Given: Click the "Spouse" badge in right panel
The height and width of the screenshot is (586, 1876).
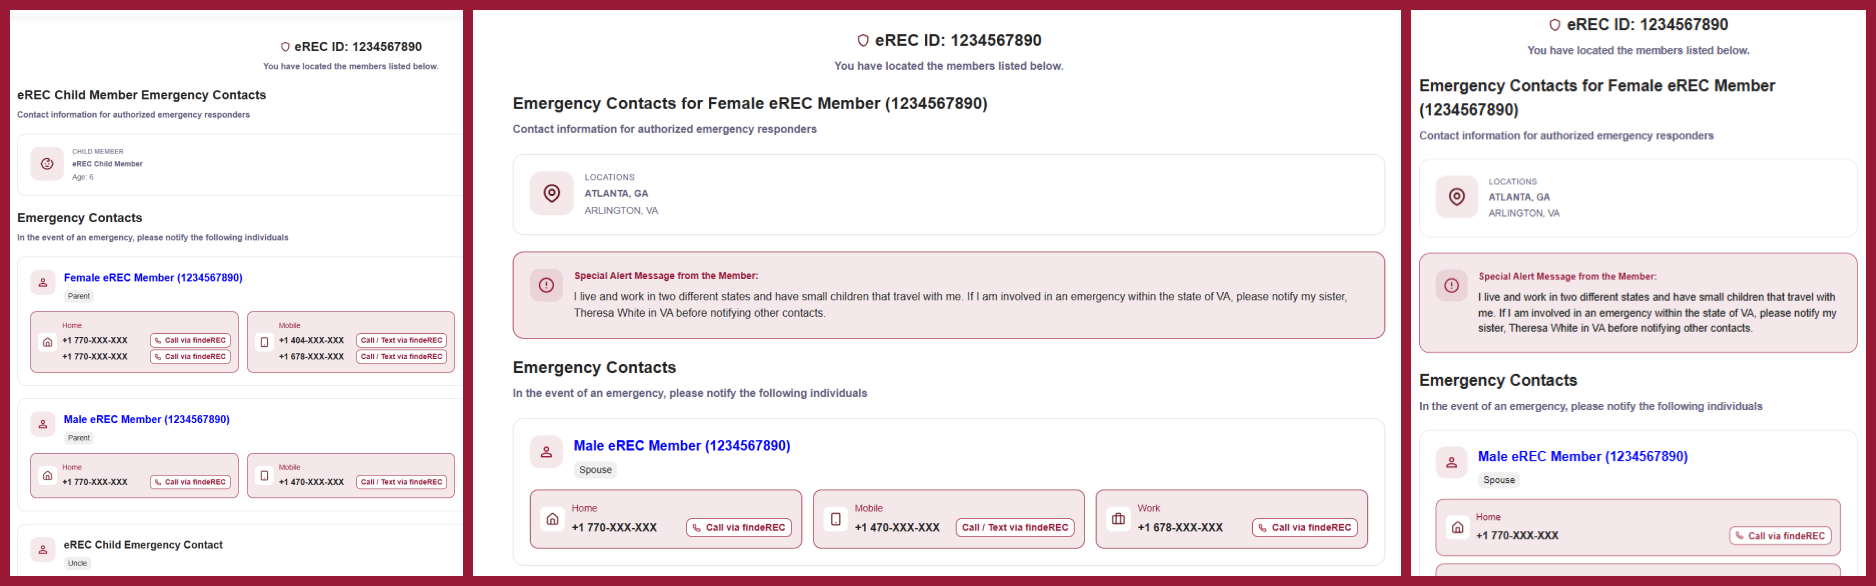Looking at the screenshot, I should [1499, 480].
